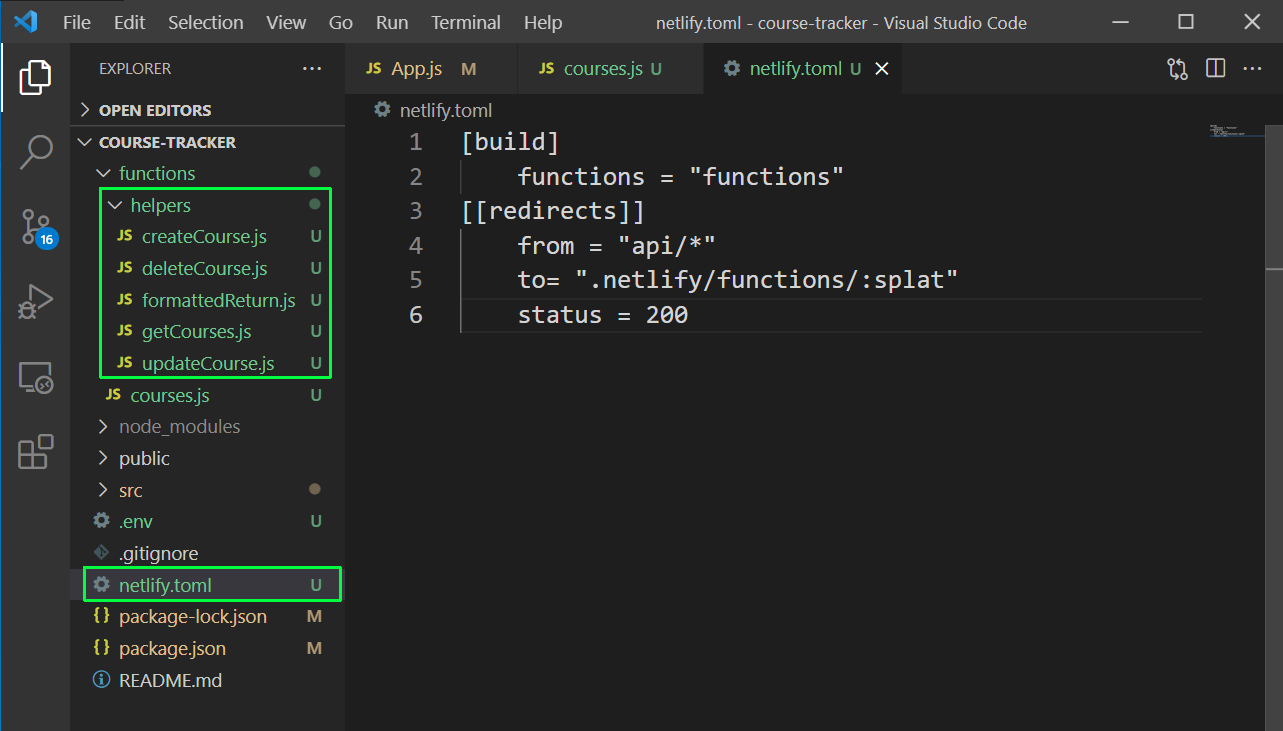Click the Open Changes compare icon
The width and height of the screenshot is (1283, 731).
[1178, 69]
